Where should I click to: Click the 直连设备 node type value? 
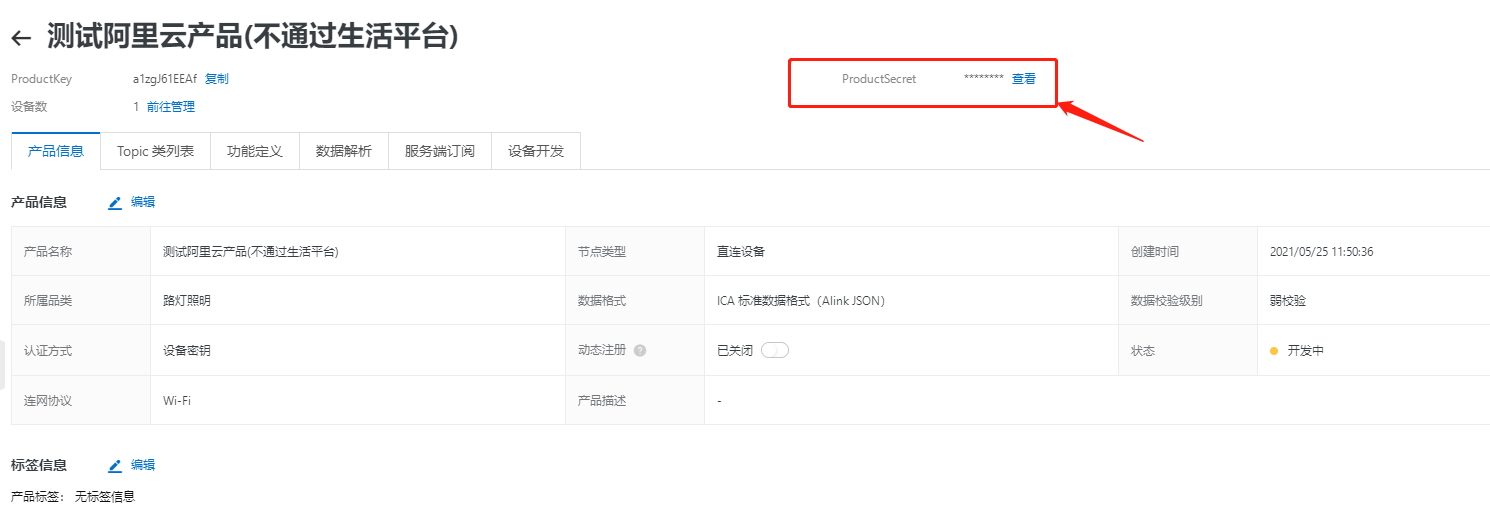741,252
